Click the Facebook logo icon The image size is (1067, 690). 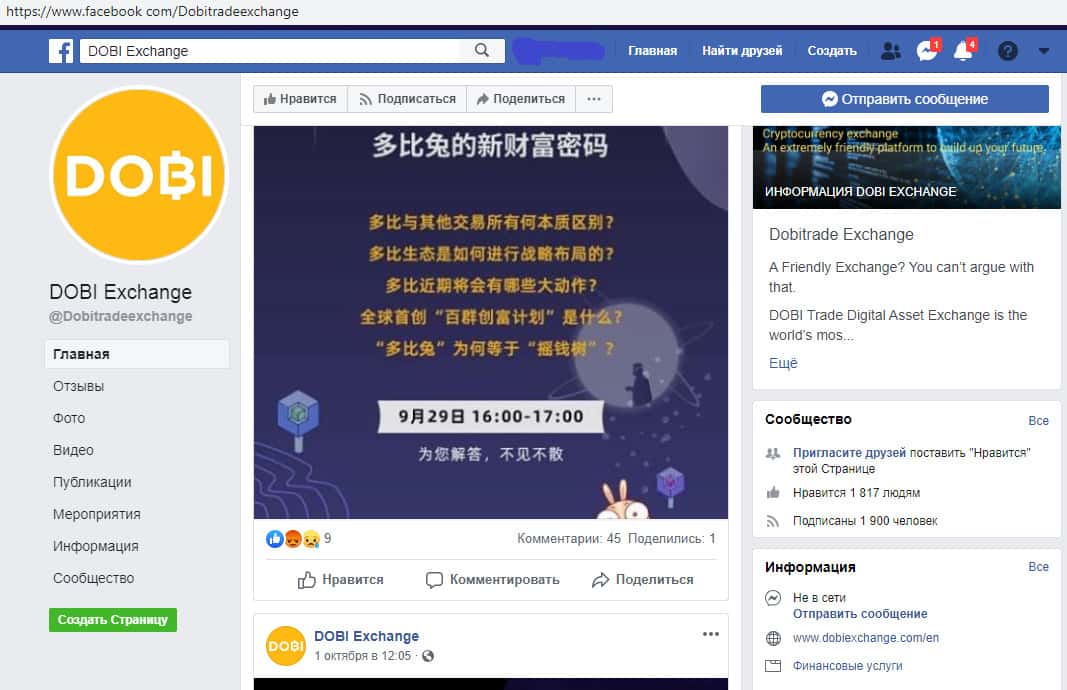61,51
